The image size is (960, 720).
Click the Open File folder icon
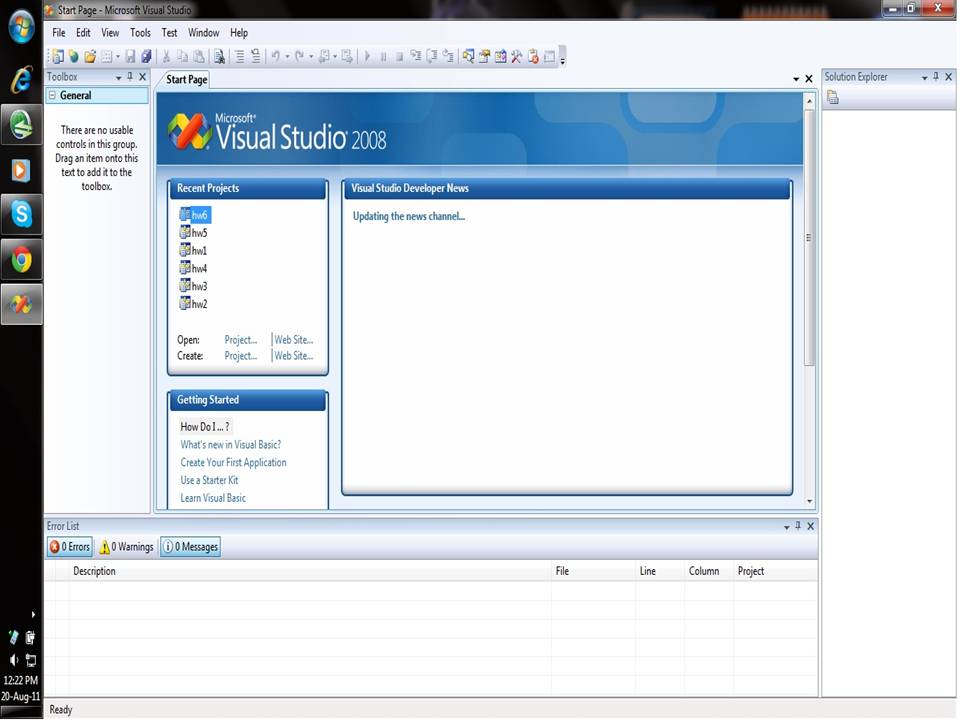click(x=90, y=56)
